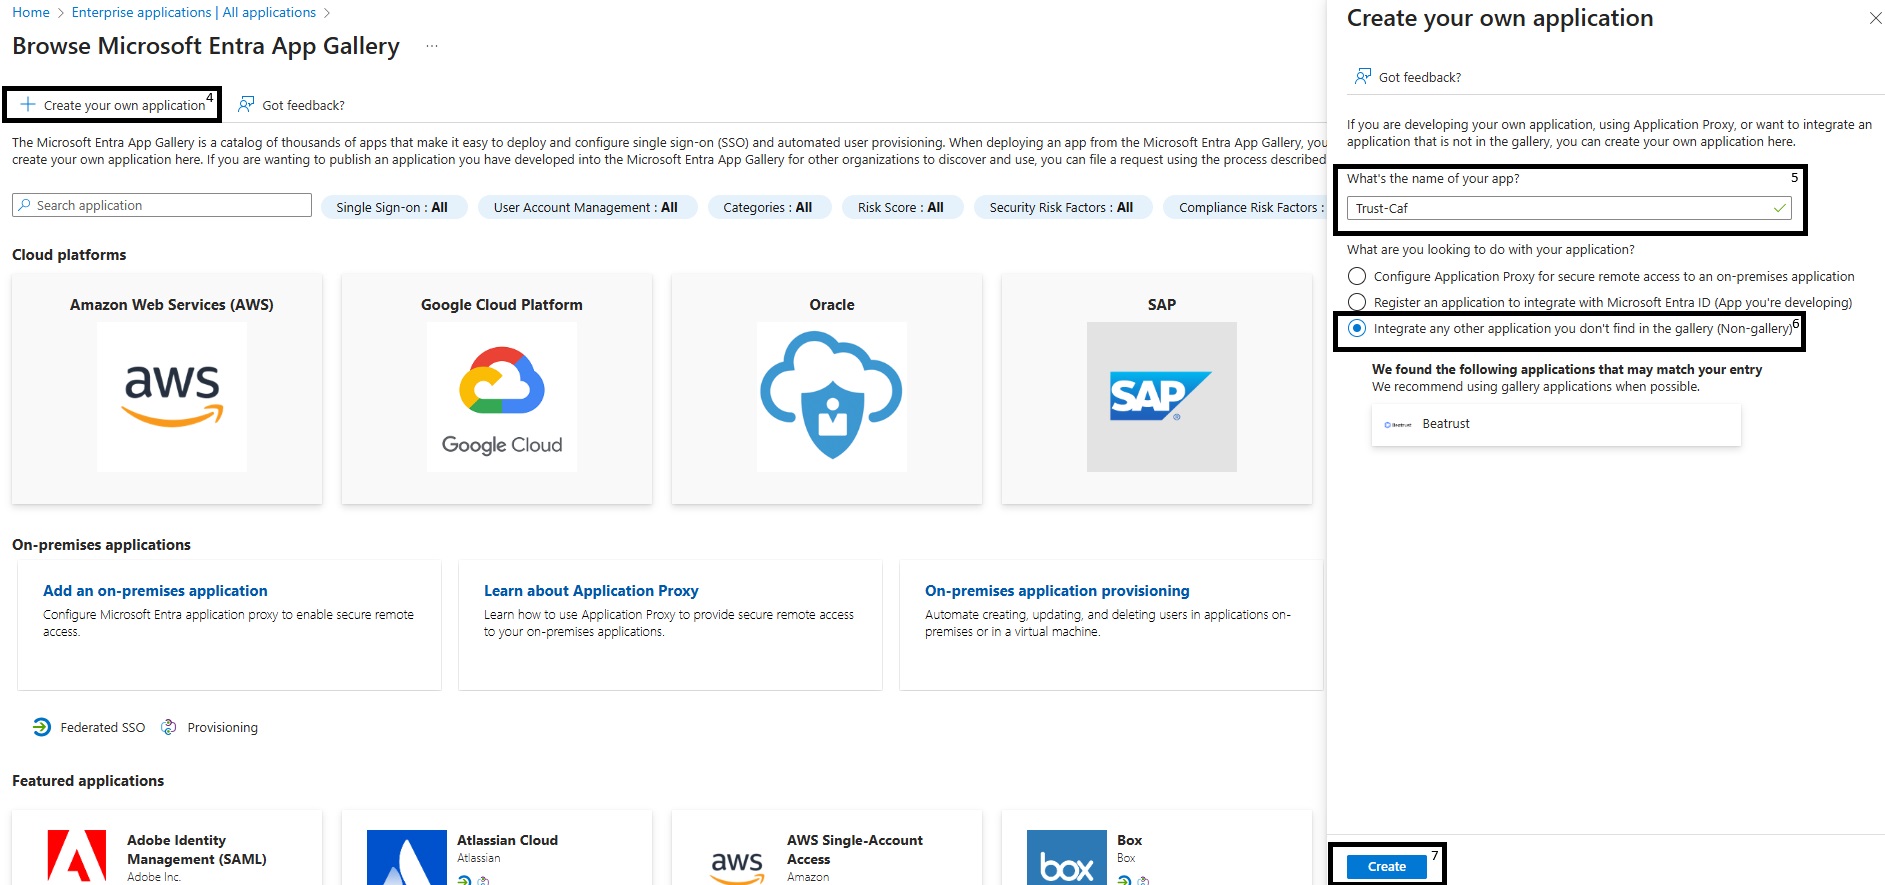Select the Beatrust suggested application

coord(1556,424)
